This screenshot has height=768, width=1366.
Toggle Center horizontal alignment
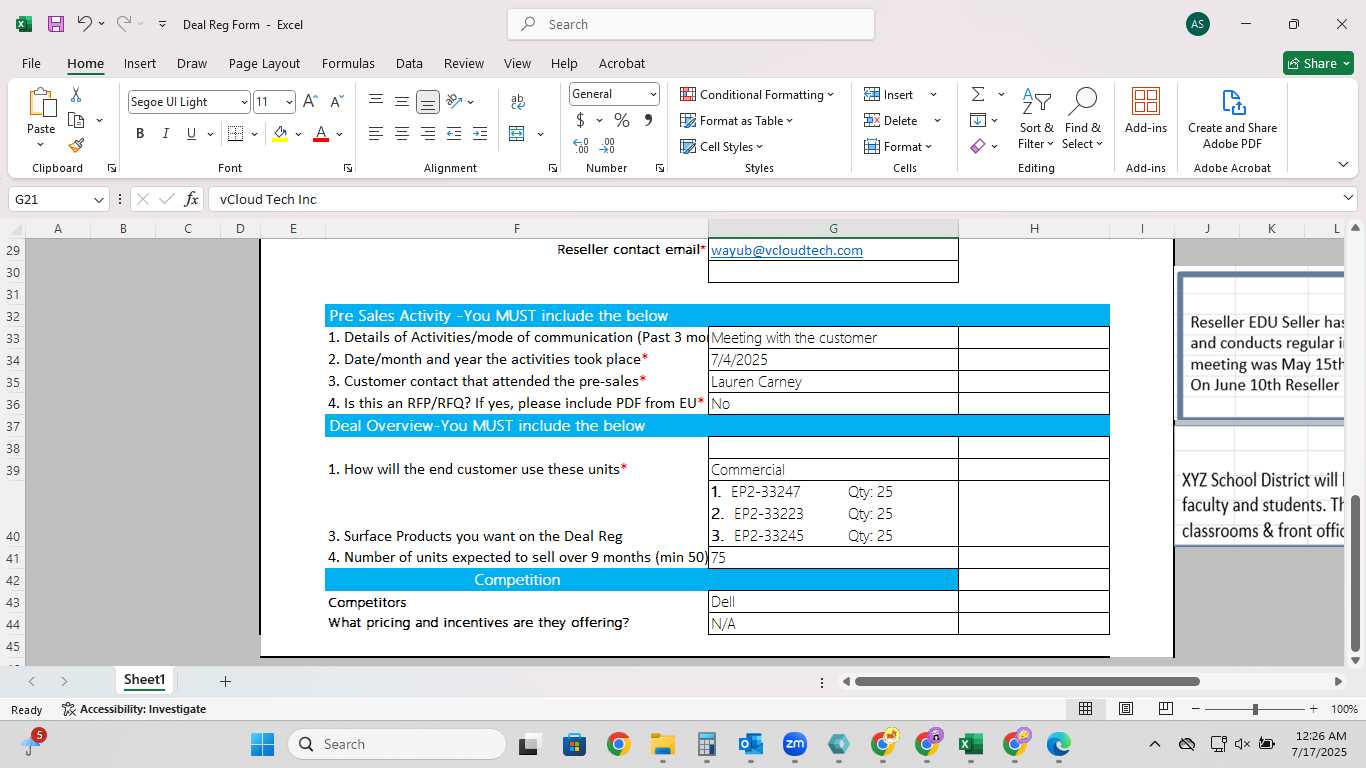click(401, 133)
